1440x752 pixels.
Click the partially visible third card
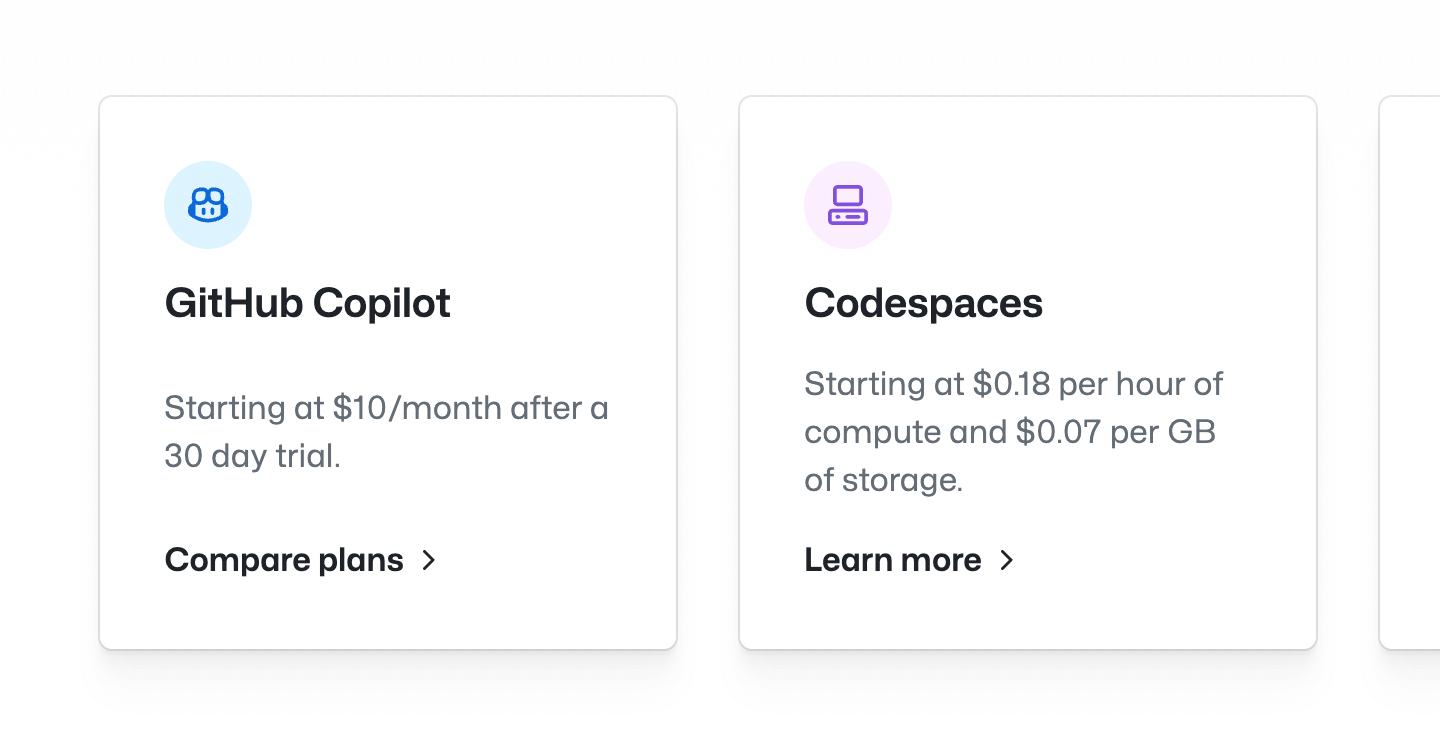(x=1410, y=372)
